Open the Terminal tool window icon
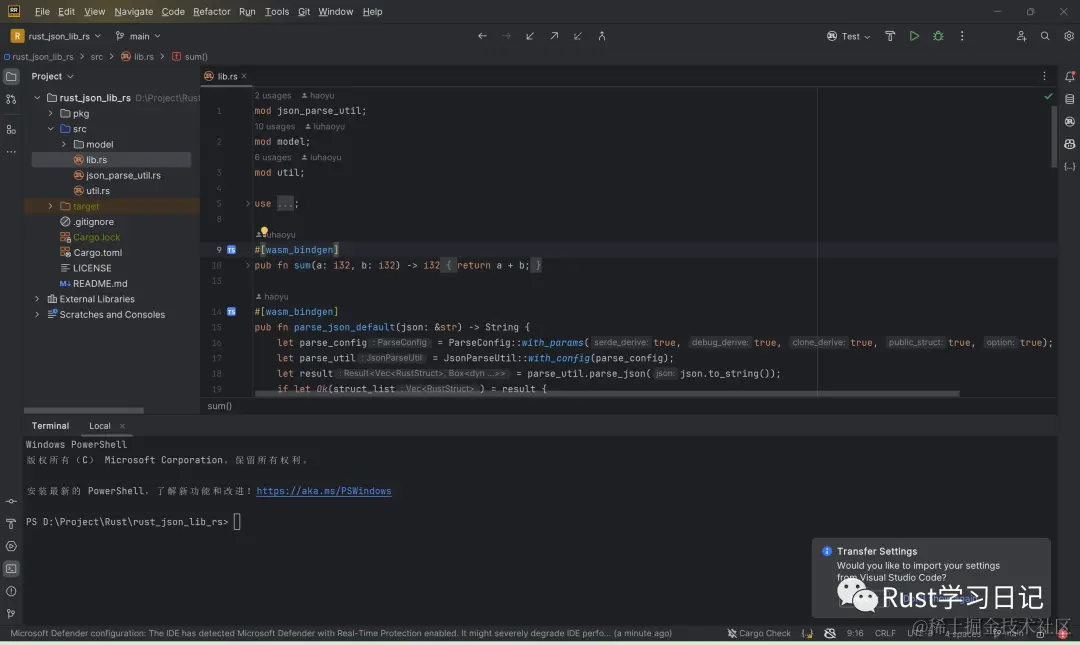The height and width of the screenshot is (645, 1080). click(11, 569)
